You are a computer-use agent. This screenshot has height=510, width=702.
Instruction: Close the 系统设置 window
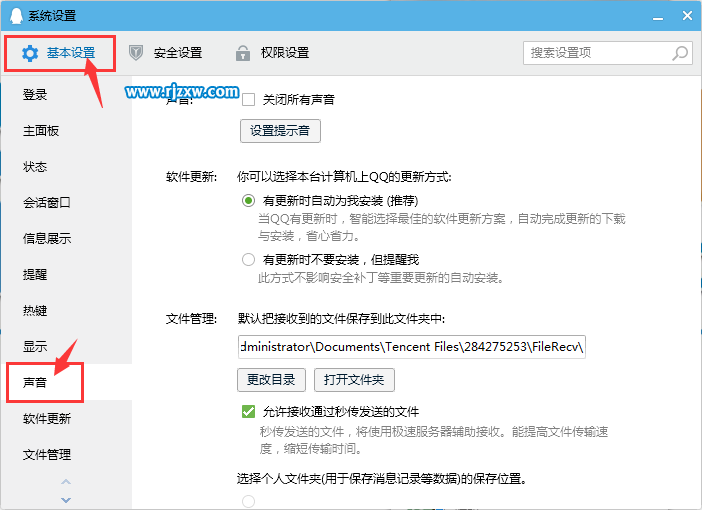tap(687, 16)
